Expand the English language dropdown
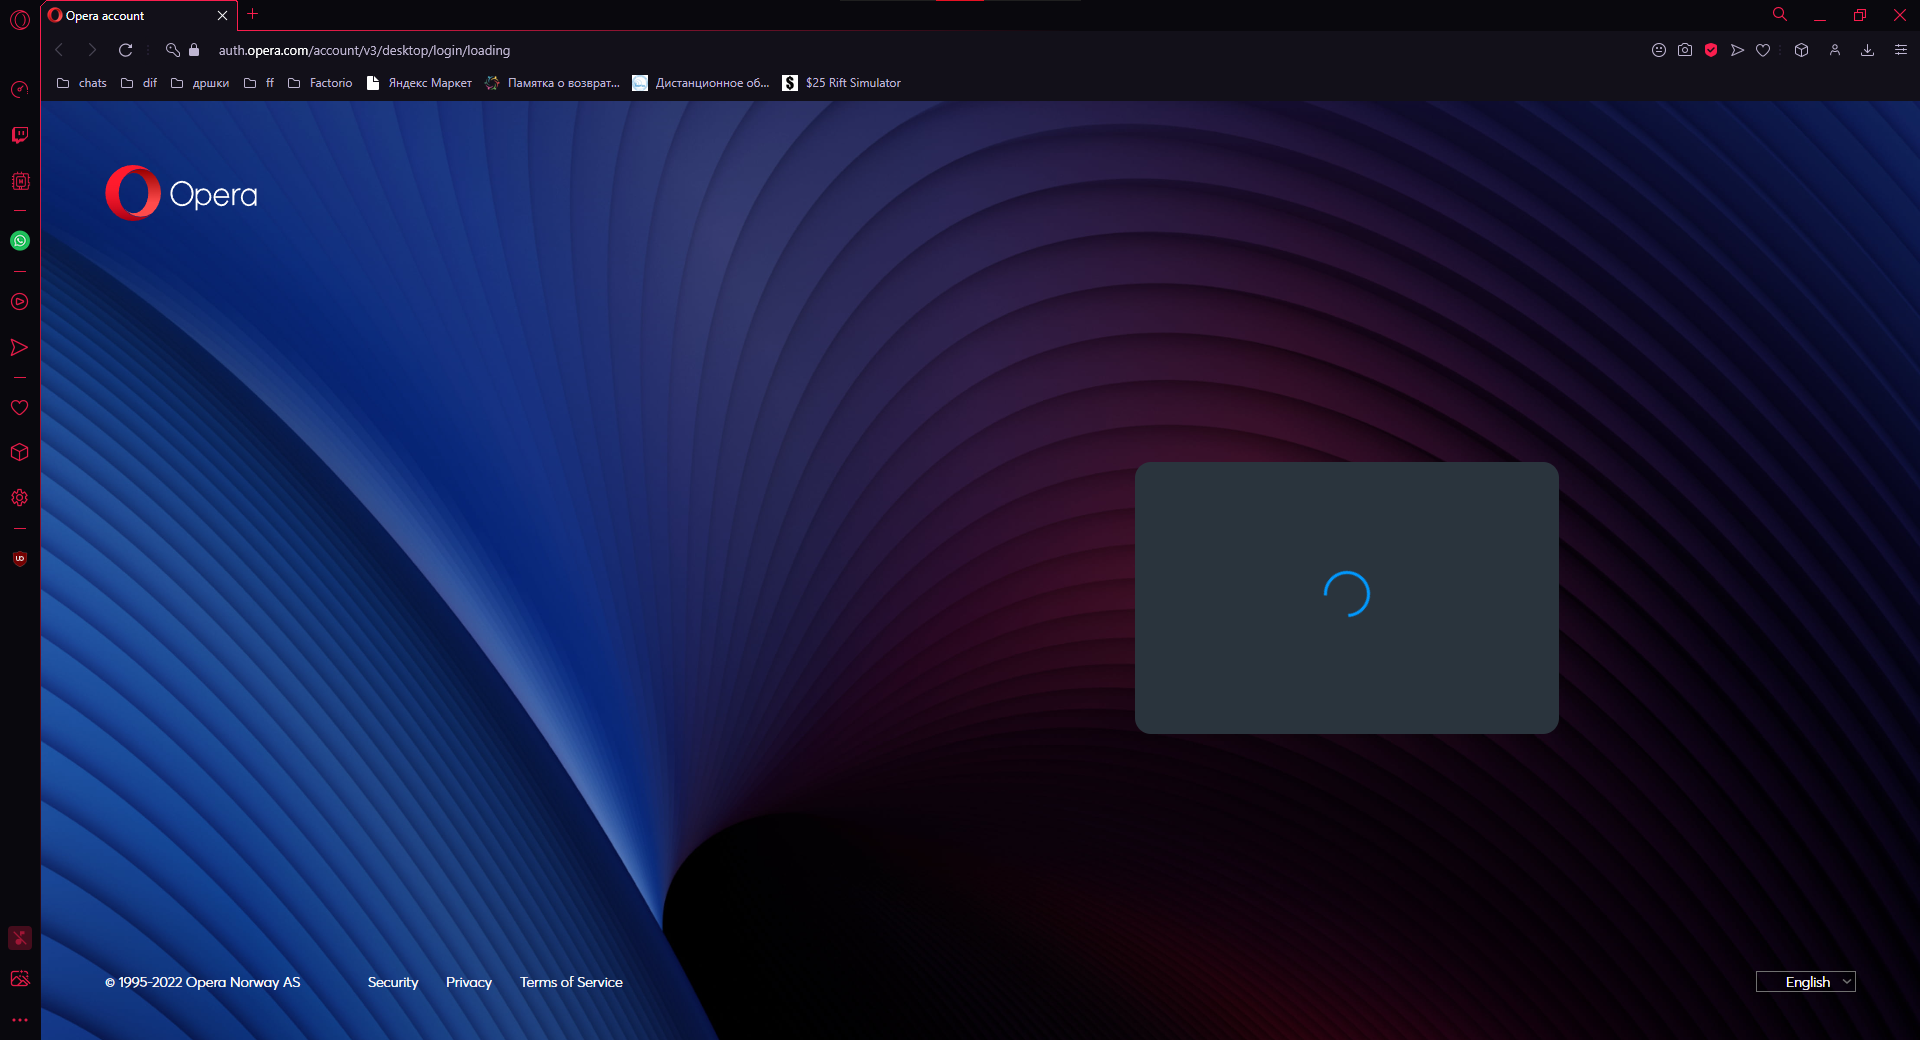This screenshot has width=1920, height=1040. tap(1806, 982)
